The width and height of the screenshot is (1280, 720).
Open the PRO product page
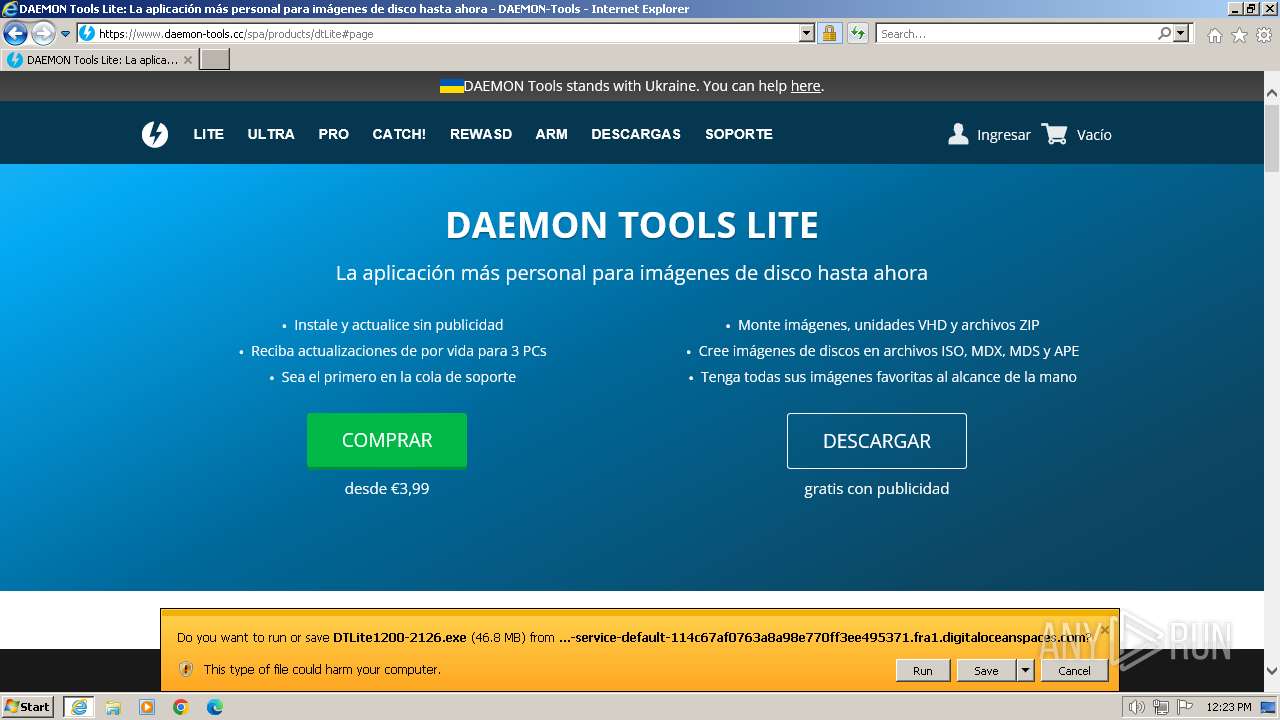[333, 134]
